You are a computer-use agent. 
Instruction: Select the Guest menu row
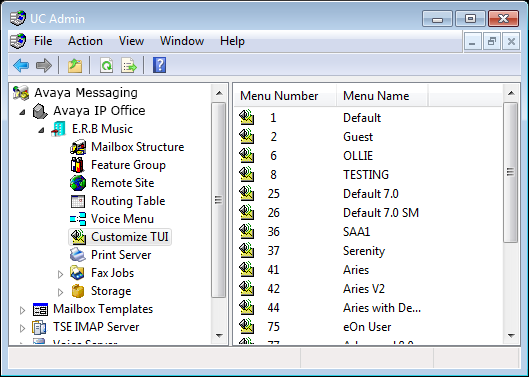click(x=368, y=136)
